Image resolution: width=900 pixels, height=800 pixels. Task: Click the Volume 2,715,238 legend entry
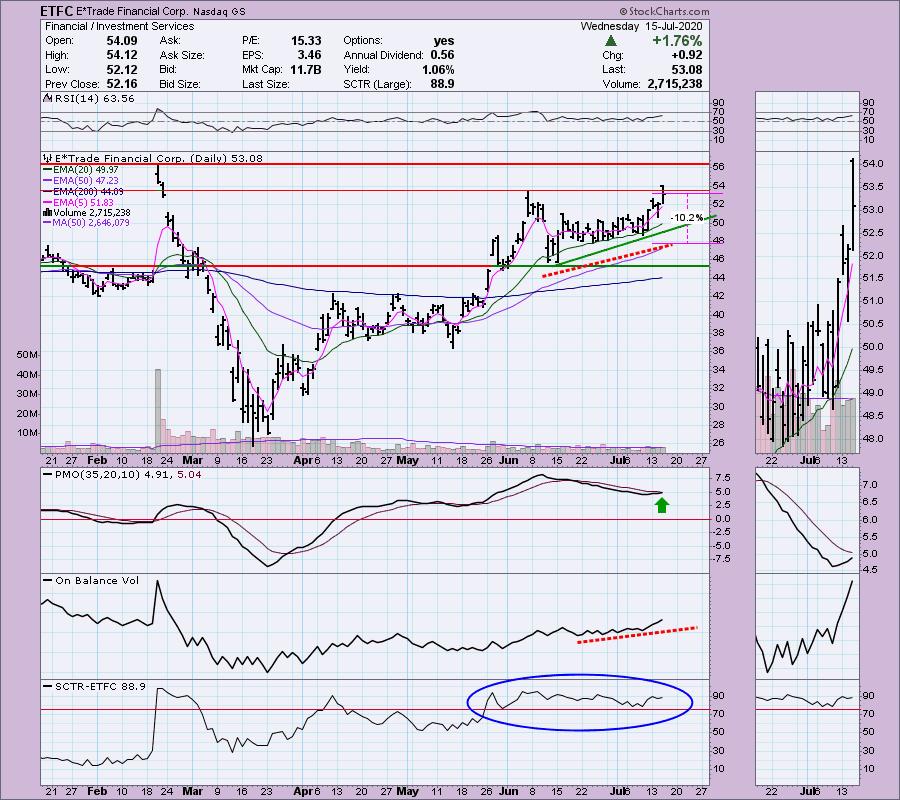click(92, 212)
